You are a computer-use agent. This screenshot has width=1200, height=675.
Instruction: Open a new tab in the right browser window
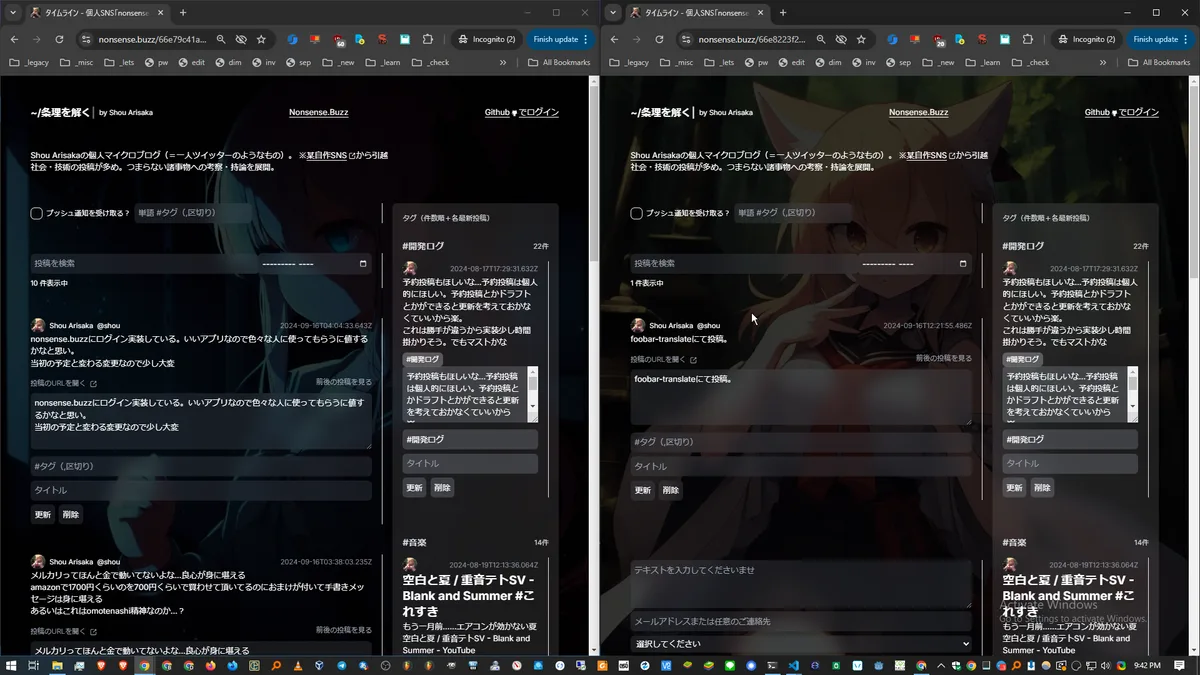(x=783, y=13)
